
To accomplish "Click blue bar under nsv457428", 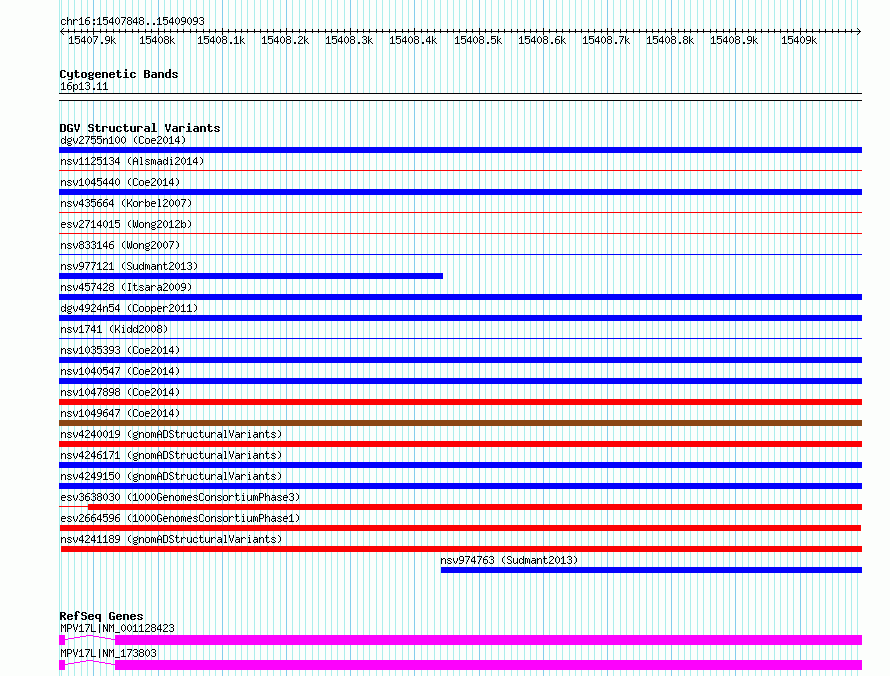I will click(460, 297).
